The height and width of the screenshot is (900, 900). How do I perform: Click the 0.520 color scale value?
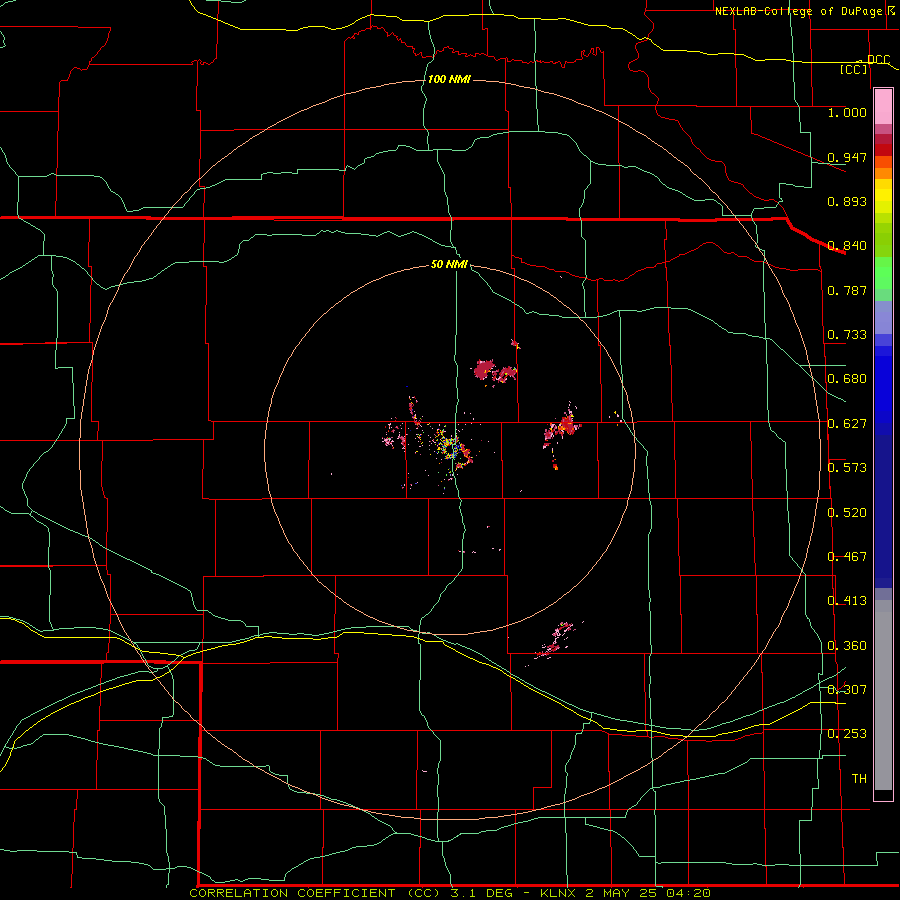847,513
